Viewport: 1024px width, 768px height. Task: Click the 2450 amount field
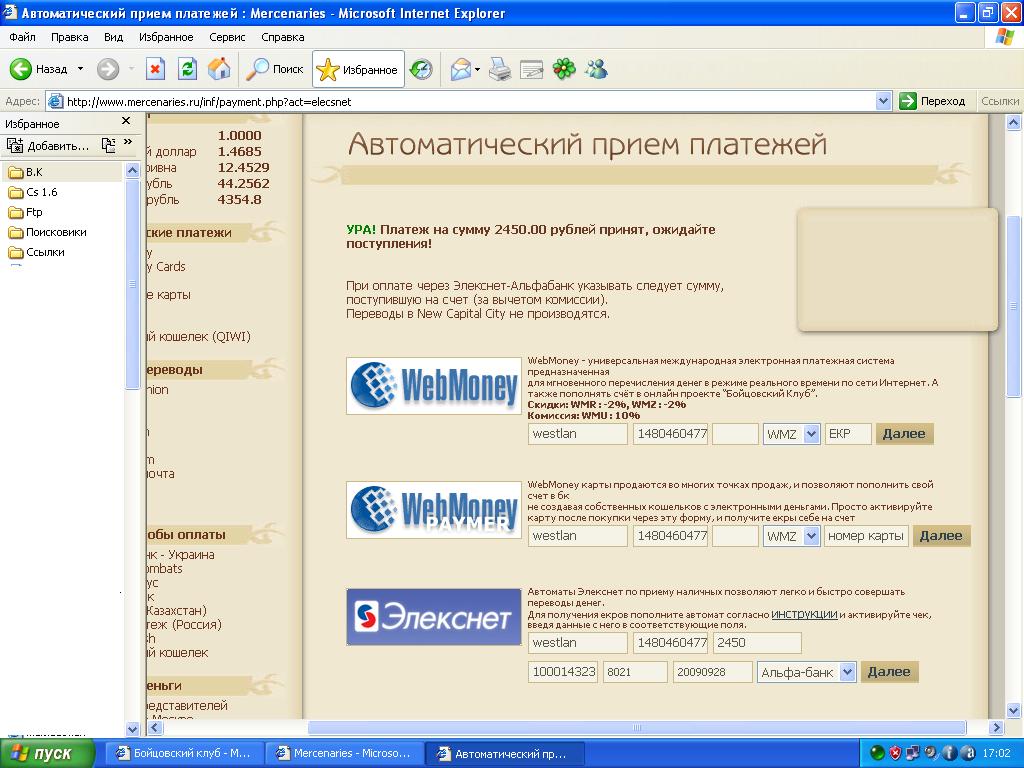[758, 643]
